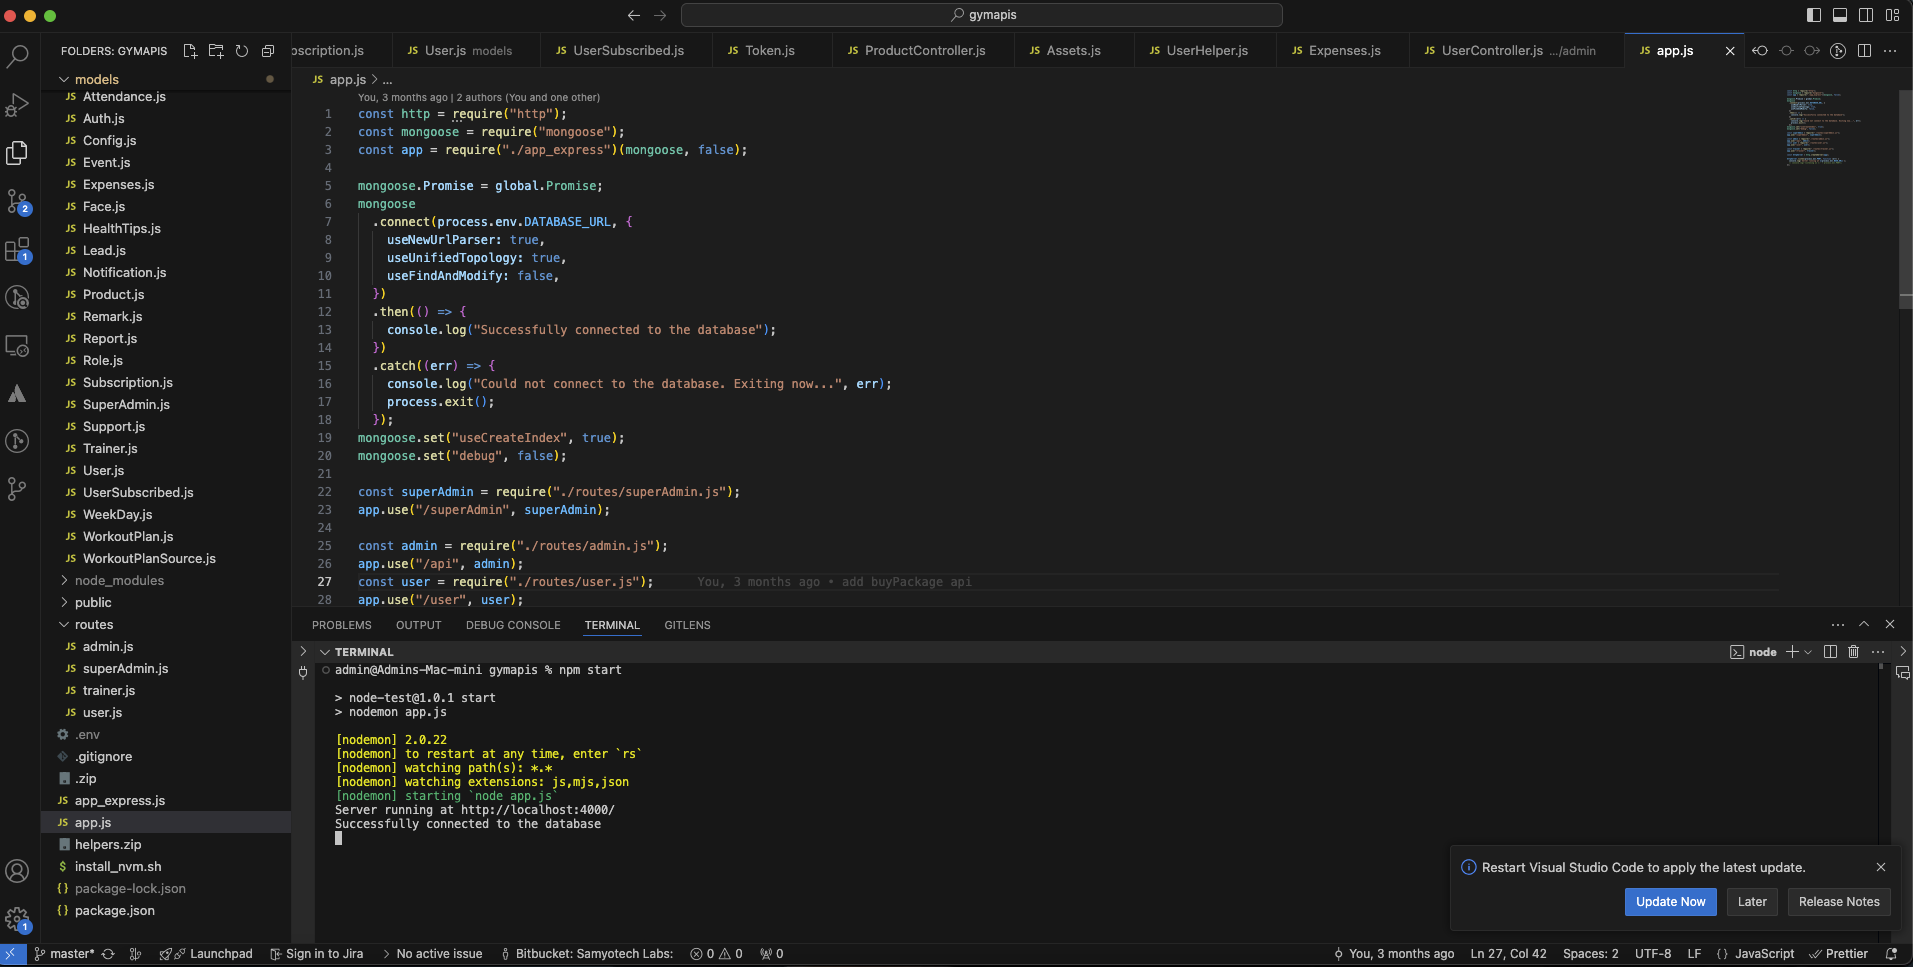
Task: Toggle the bottom panel visibility
Action: (x=1840, y=15)
